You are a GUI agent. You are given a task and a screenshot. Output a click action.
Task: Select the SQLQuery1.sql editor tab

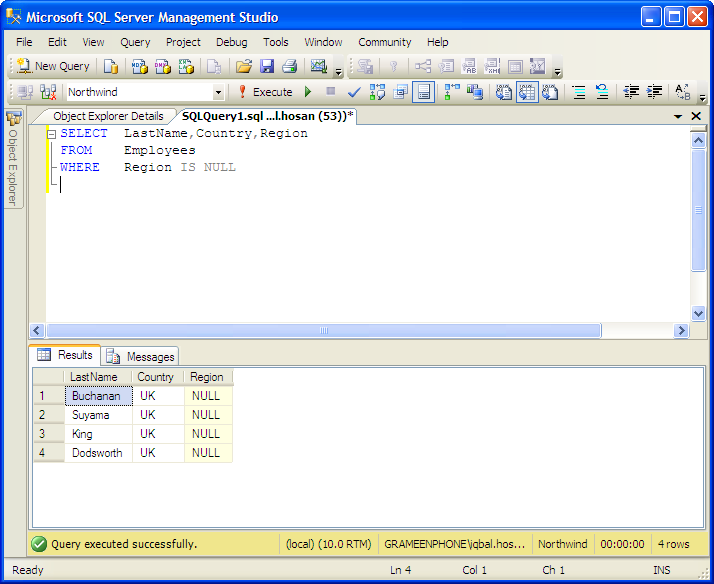tap(267, 117)
